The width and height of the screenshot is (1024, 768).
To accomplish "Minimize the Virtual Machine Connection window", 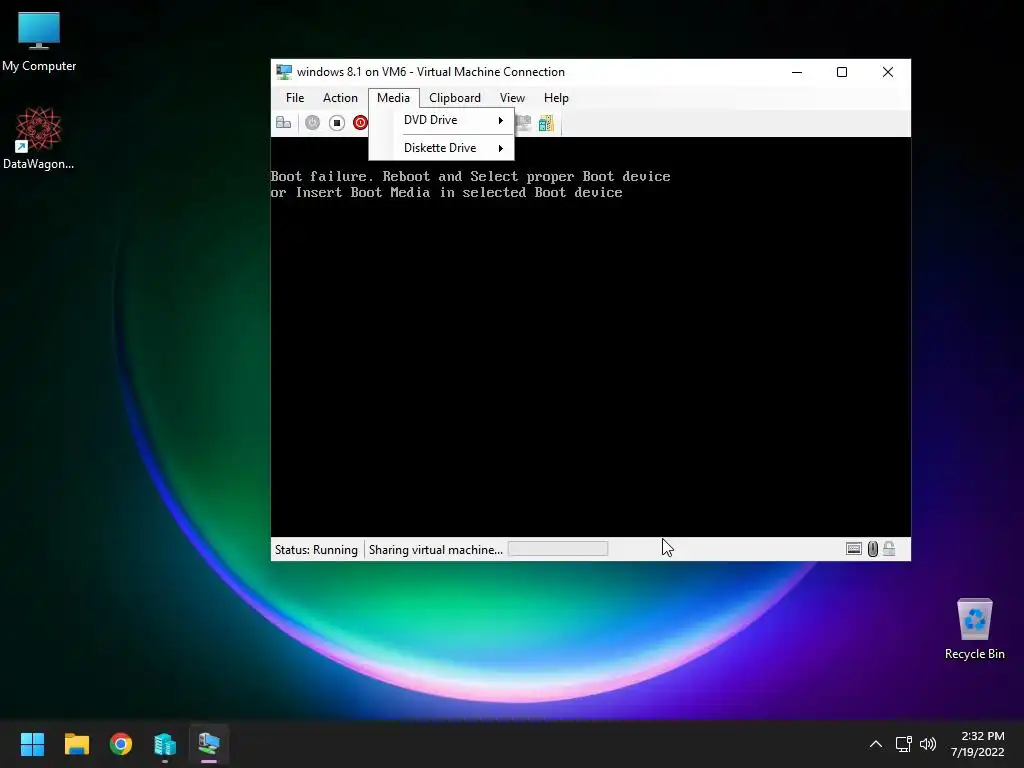I will pos(797,72).
